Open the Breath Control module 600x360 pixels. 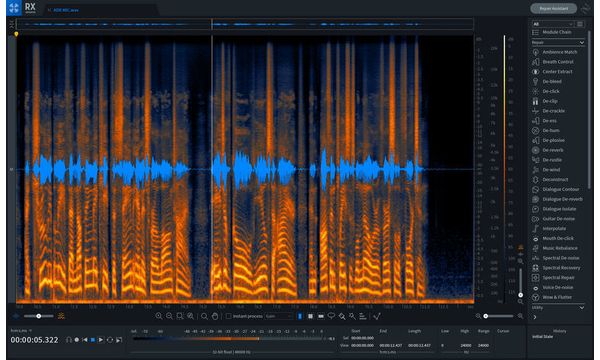coord(553,62)
